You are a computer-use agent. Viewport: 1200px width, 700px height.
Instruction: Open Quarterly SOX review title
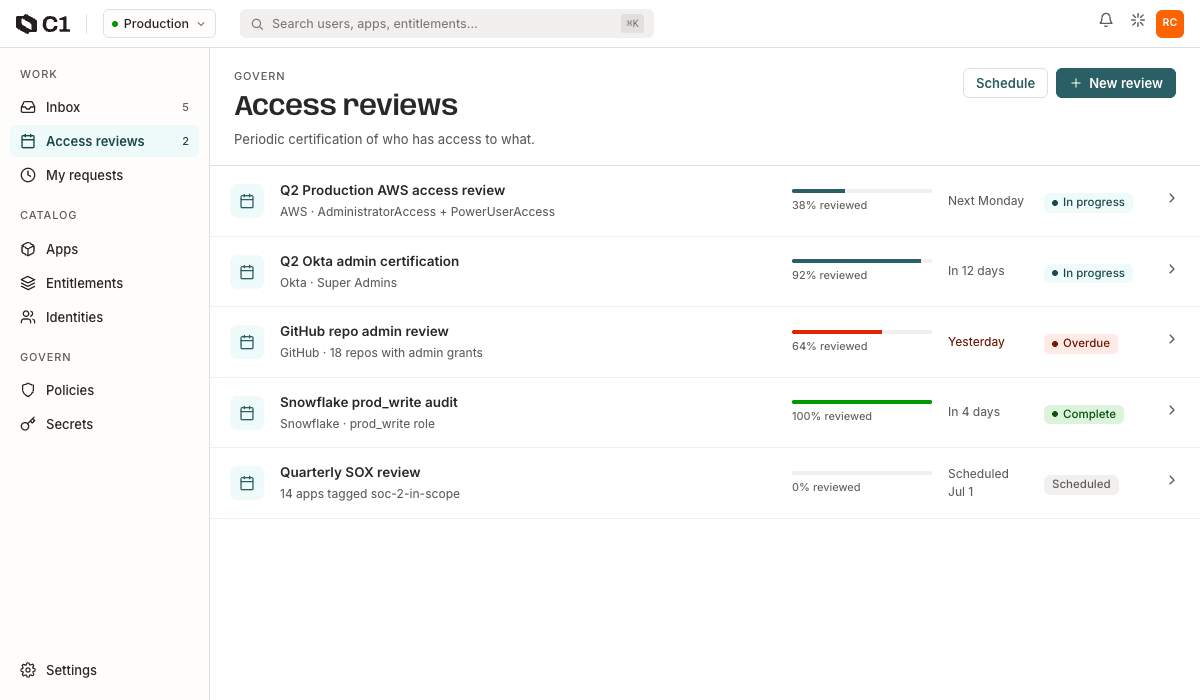pos(350,472)
